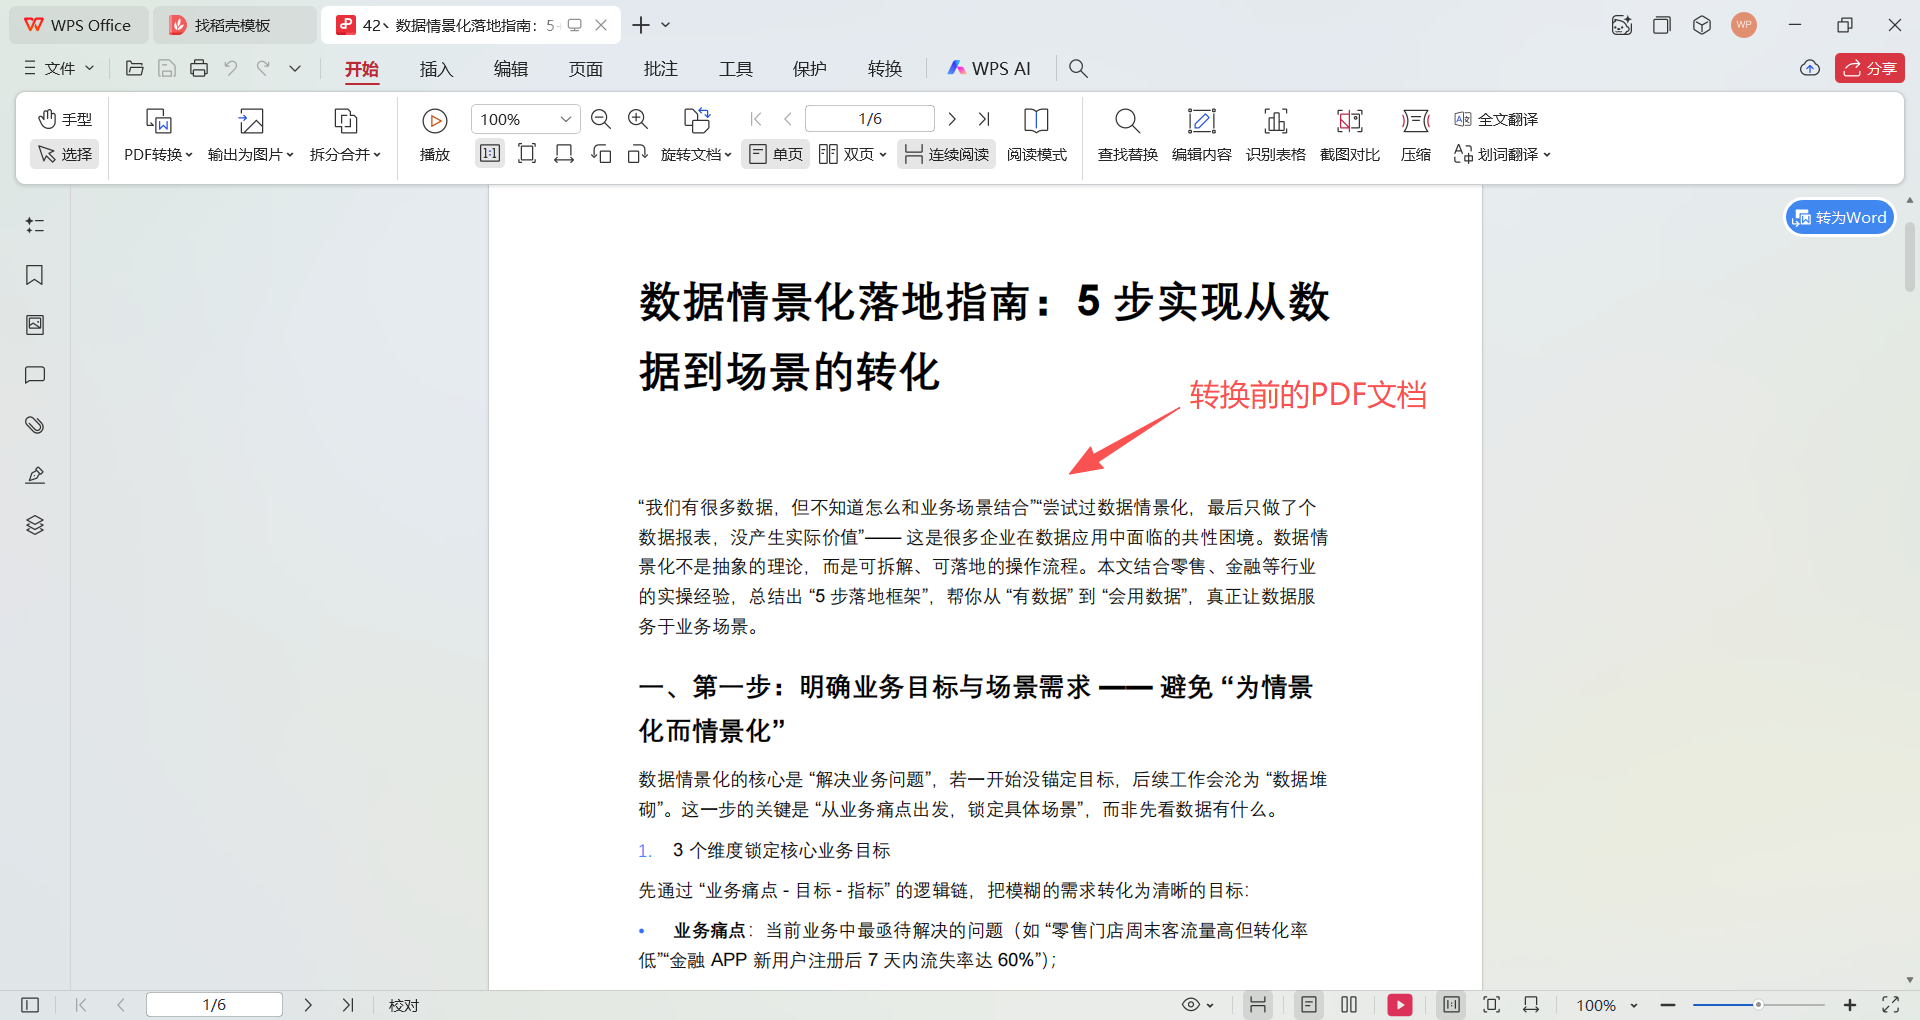Viewport: 1920px width, 1020px height.
Task: Open the bookmarks panel in left sidebar
Action: (35, 275)
